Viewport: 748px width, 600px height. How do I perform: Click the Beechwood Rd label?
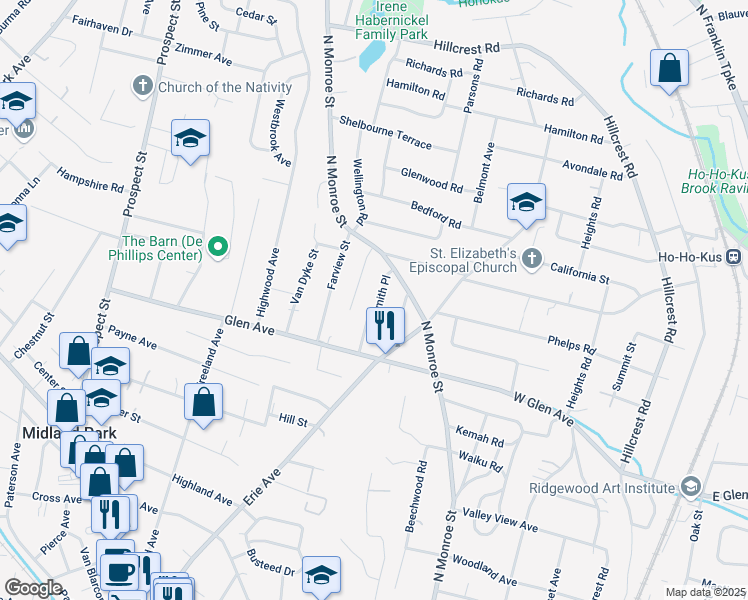[416, 496]
